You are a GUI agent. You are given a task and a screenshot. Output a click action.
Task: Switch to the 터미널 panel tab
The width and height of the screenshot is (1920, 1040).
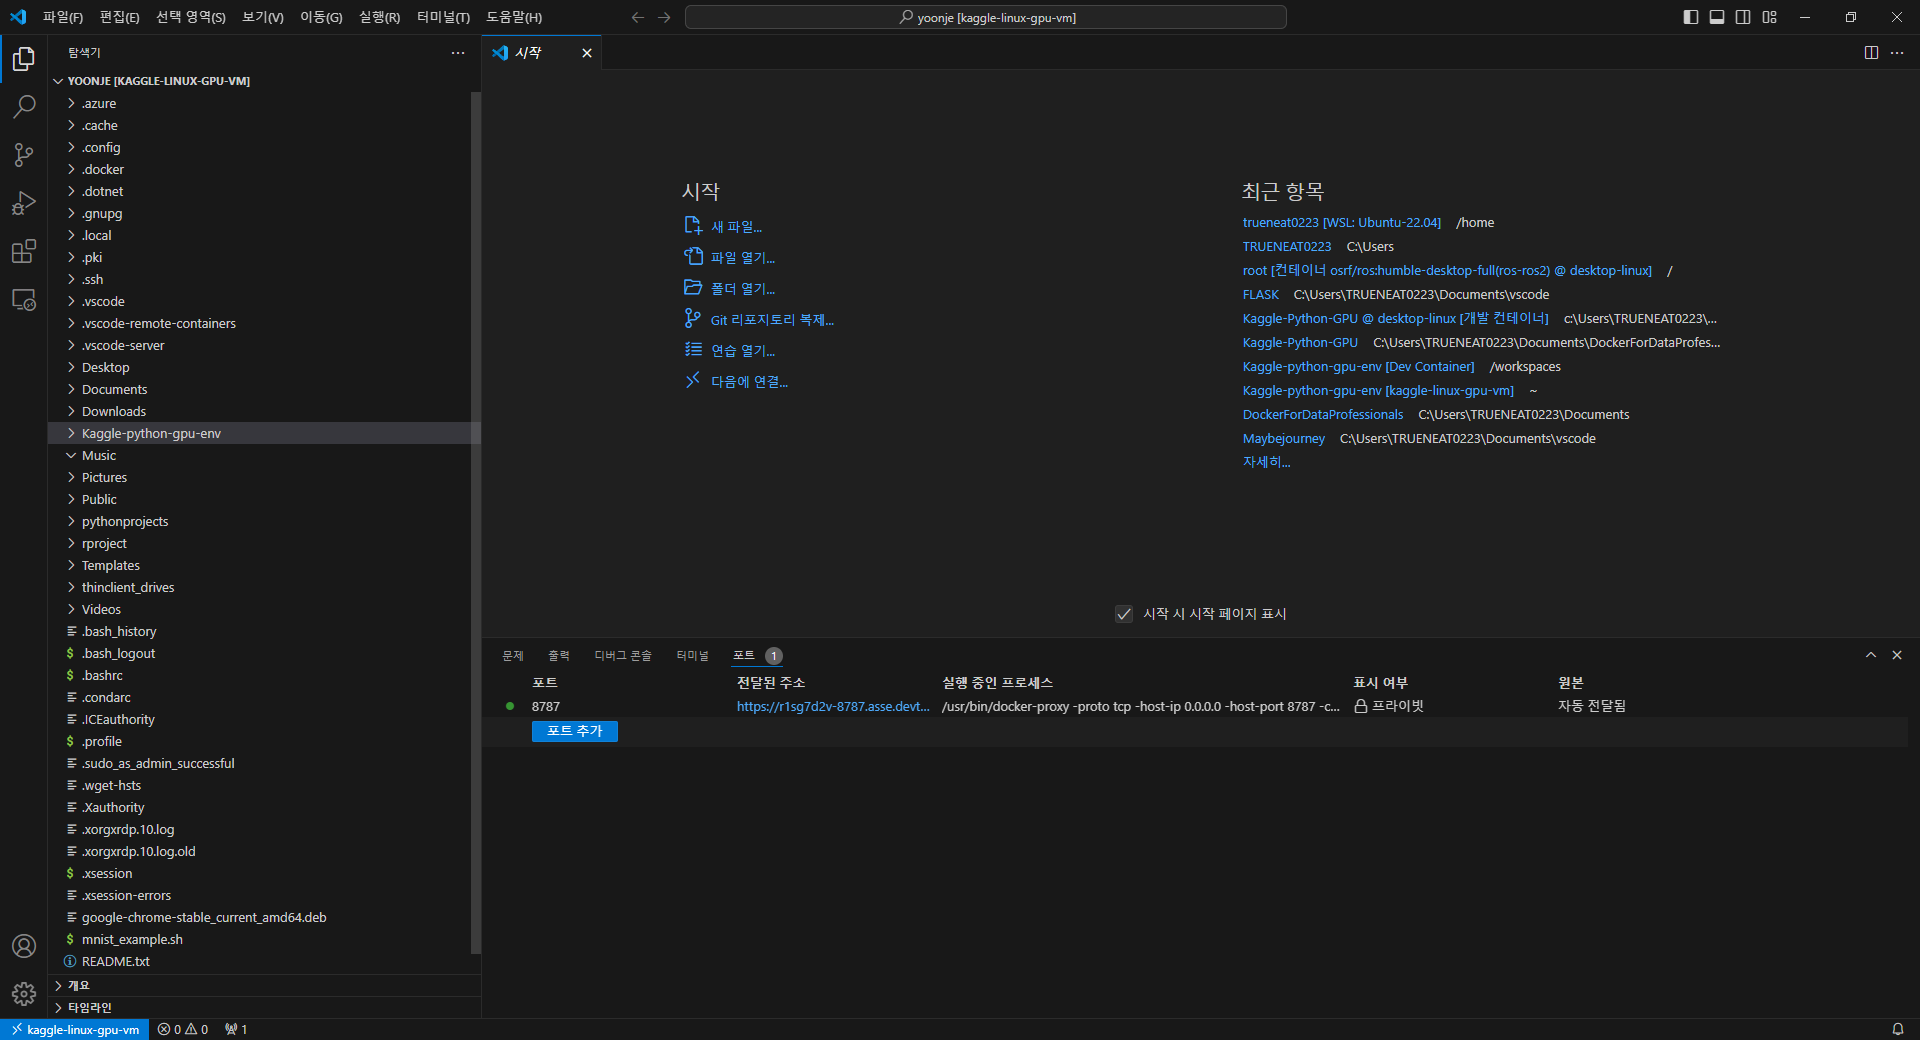point(692,656)
